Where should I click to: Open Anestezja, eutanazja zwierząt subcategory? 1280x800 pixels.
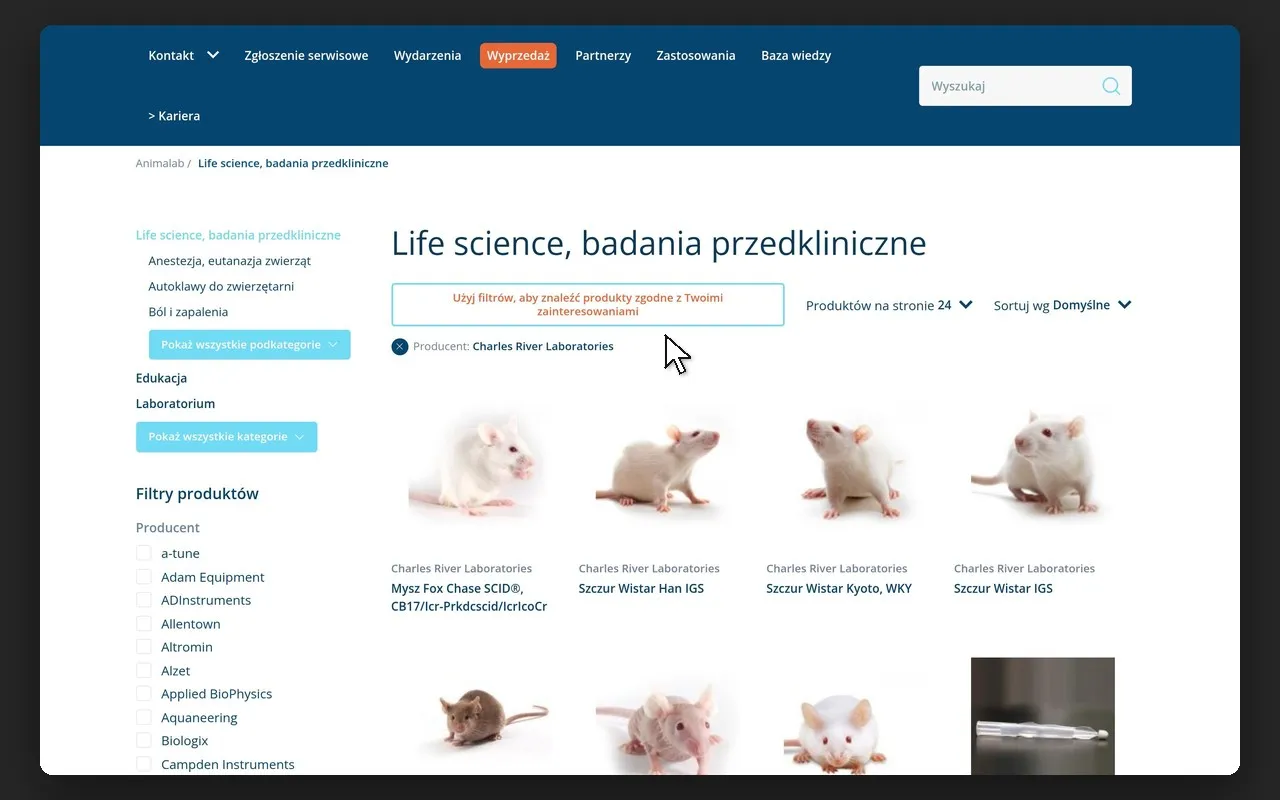point(230,261)
